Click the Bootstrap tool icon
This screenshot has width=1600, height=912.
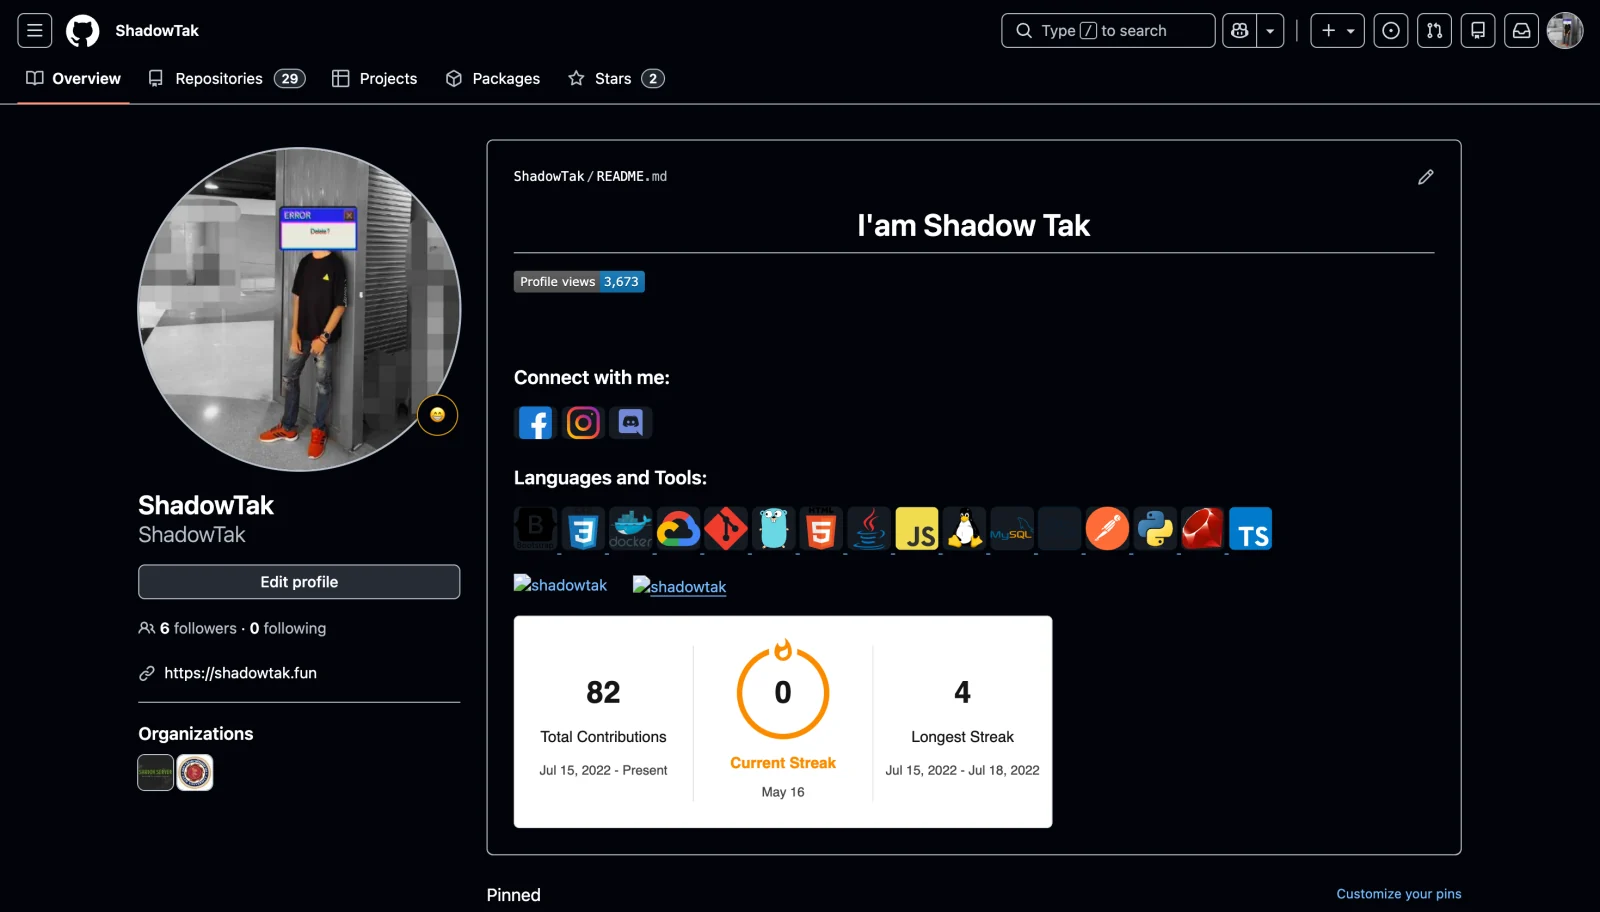(x=535, y=529)
